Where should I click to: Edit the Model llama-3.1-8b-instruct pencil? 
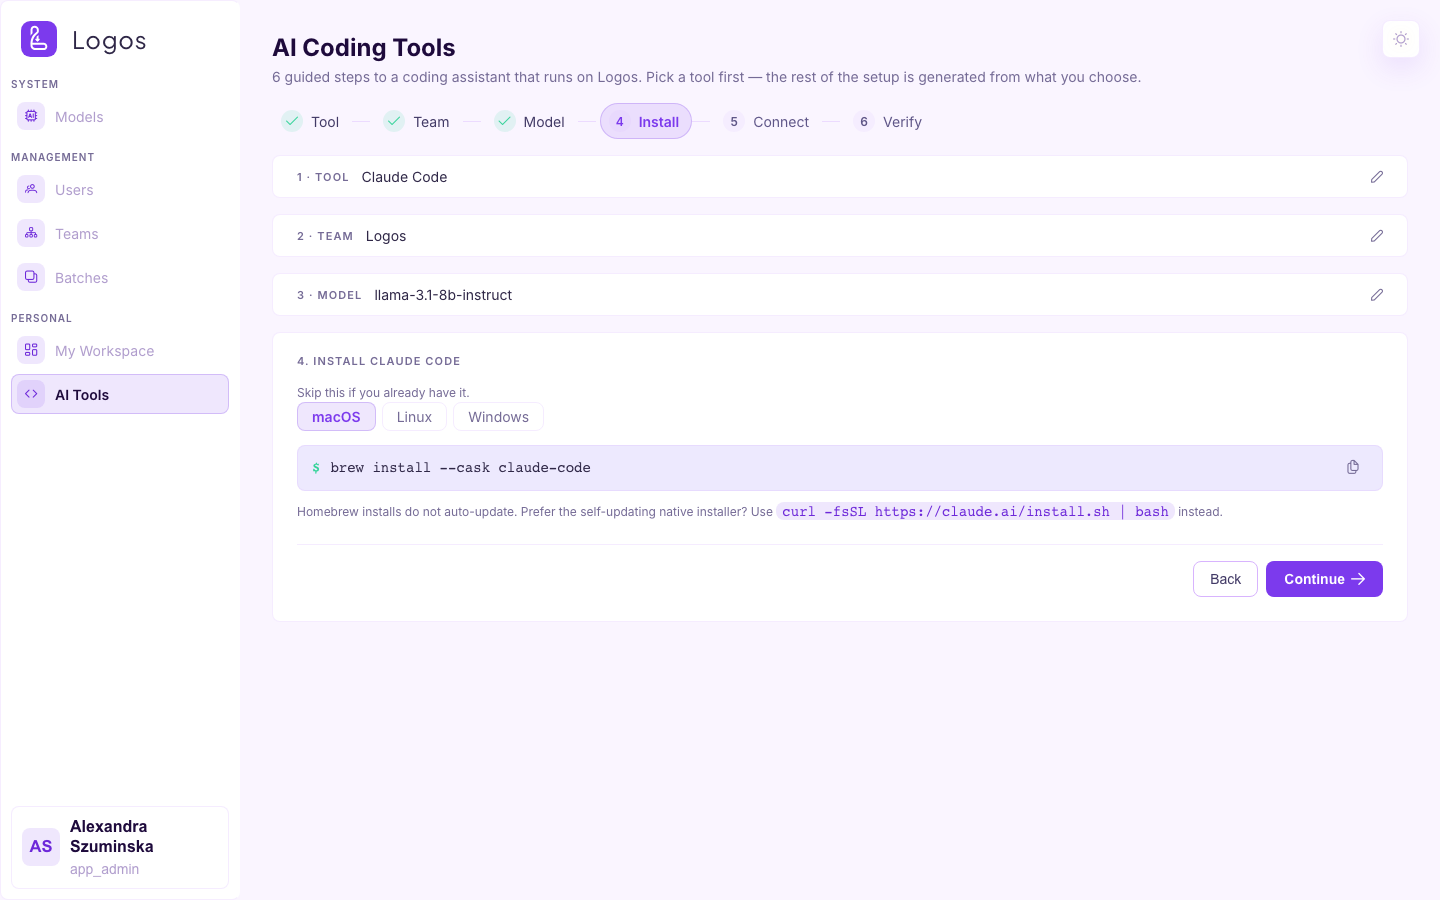tap(1377, 295)
